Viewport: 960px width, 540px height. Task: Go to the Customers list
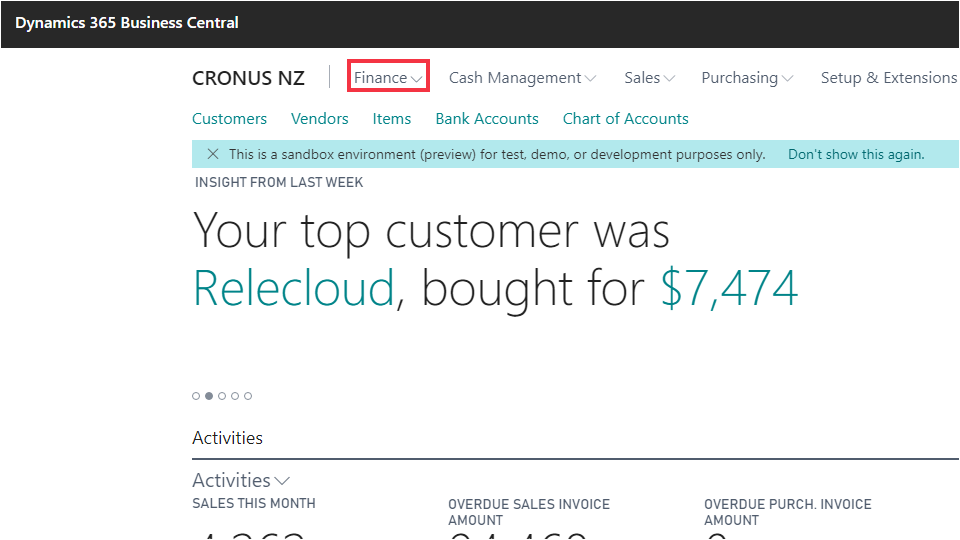pos(230,119)
